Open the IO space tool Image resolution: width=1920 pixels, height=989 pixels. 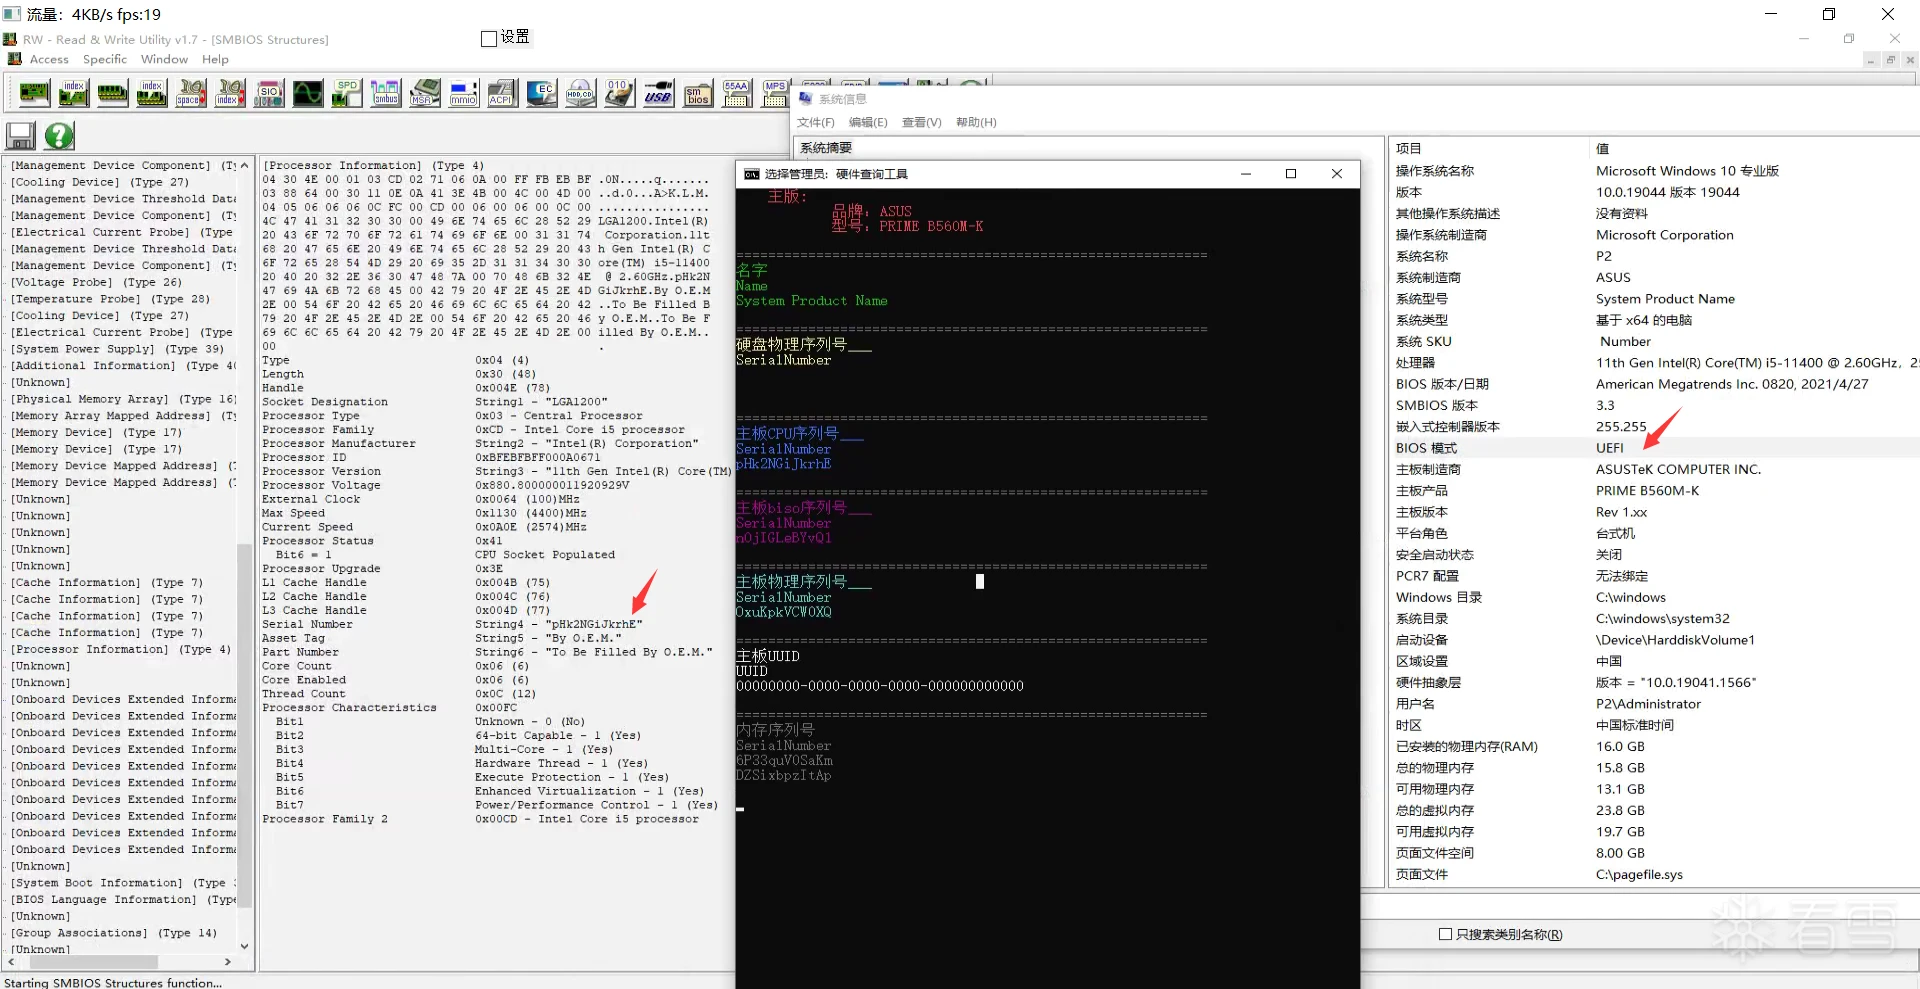(x=190, y=93)
